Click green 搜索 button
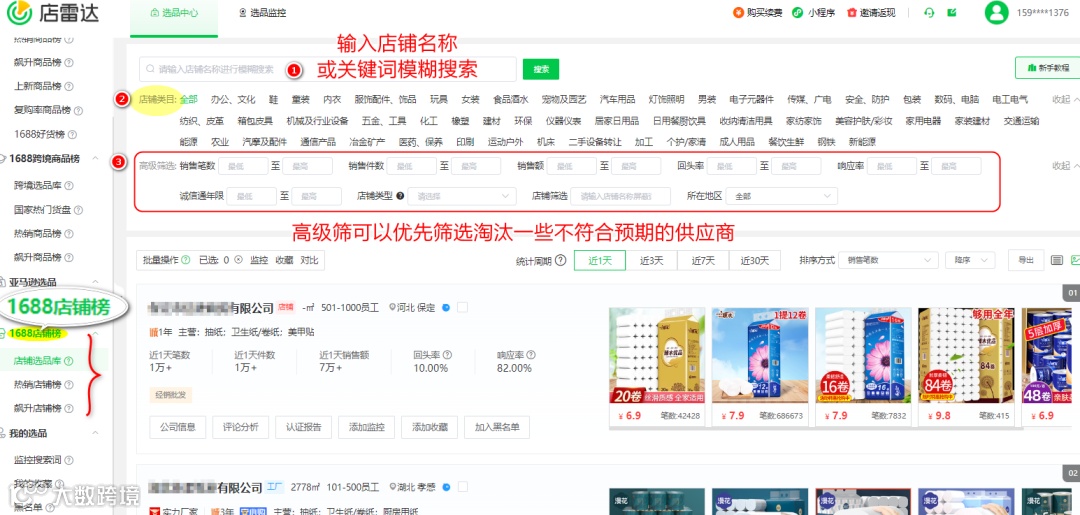This screenshot has width=1080, height=515. [541, 69]
